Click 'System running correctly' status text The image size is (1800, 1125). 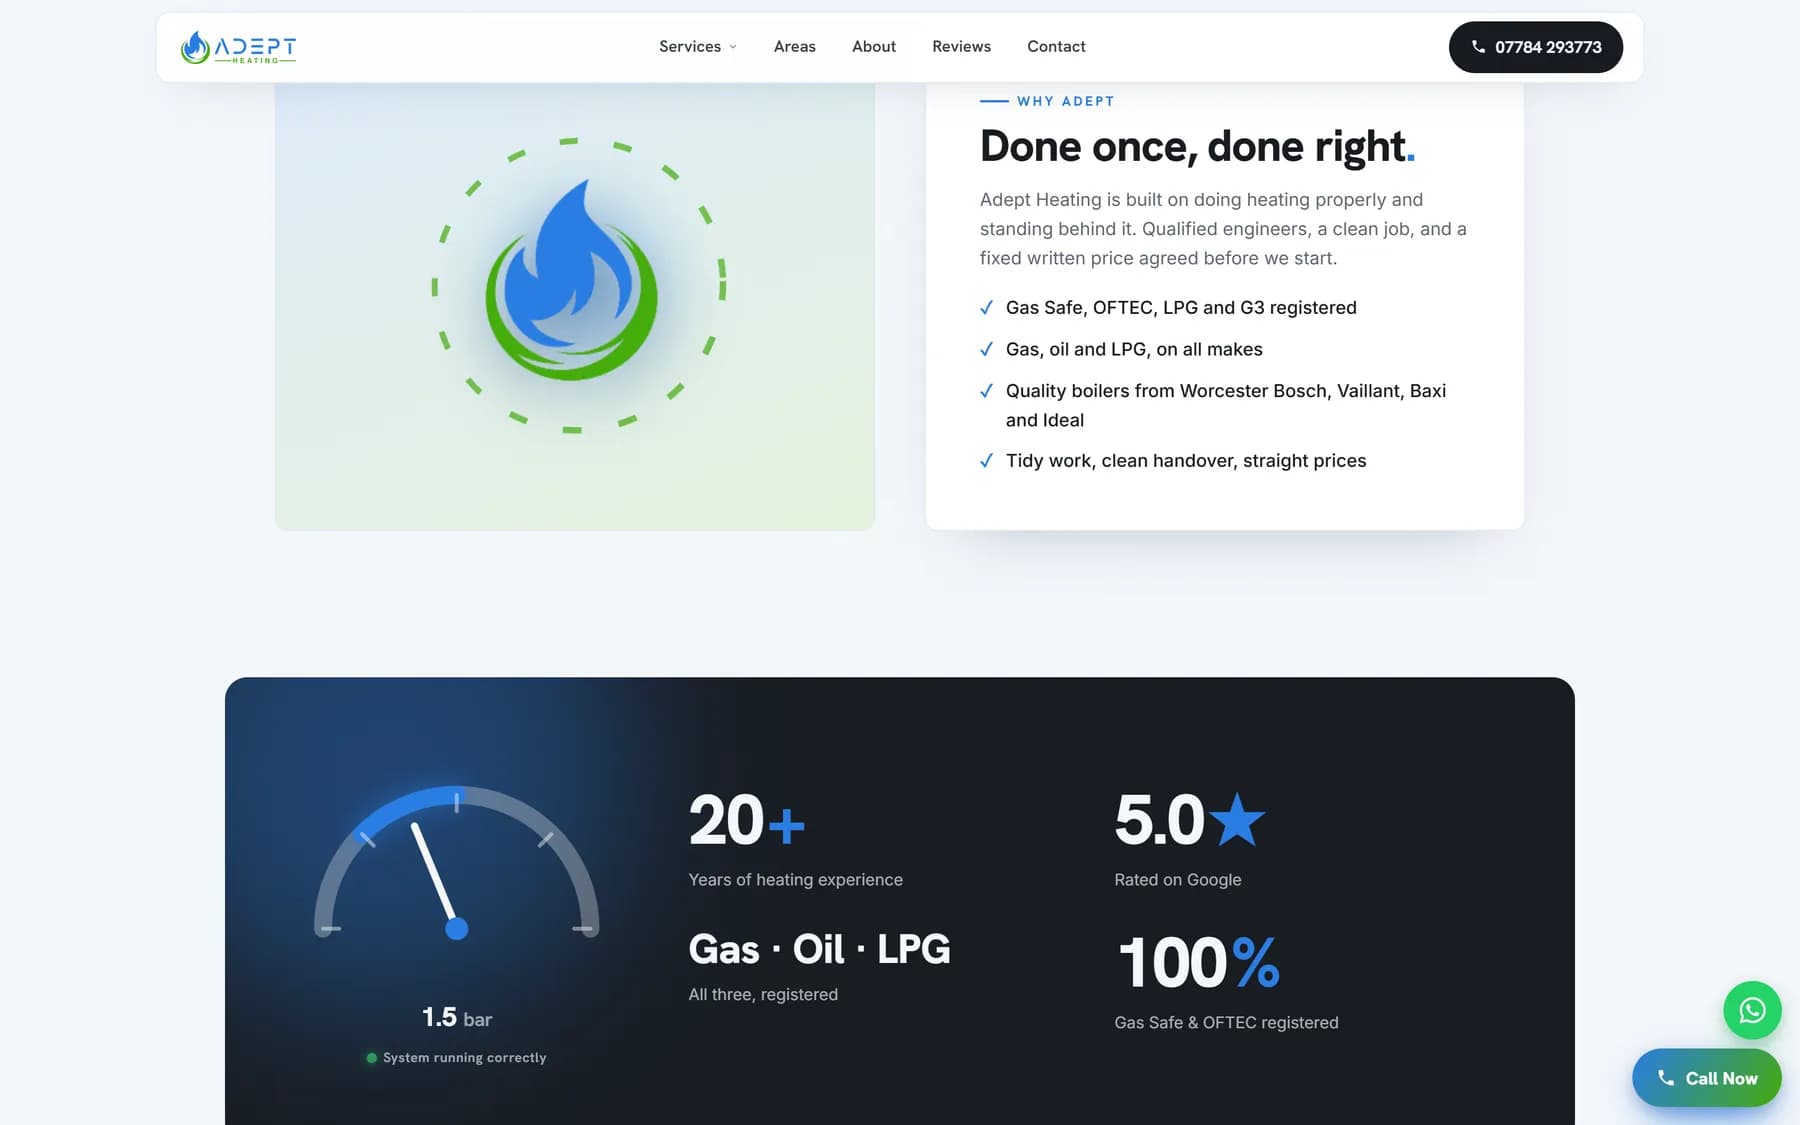click(x=464, y=1058)
